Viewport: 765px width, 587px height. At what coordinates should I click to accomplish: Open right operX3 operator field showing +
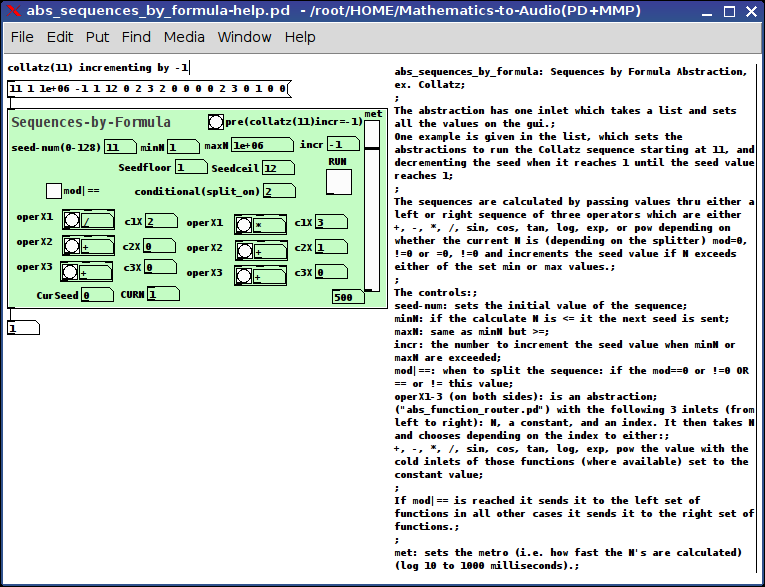coord(269,277)
